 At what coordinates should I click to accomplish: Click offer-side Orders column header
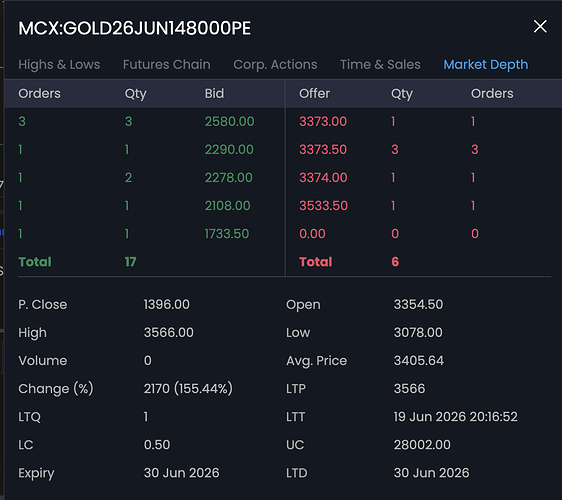(492, 94)
